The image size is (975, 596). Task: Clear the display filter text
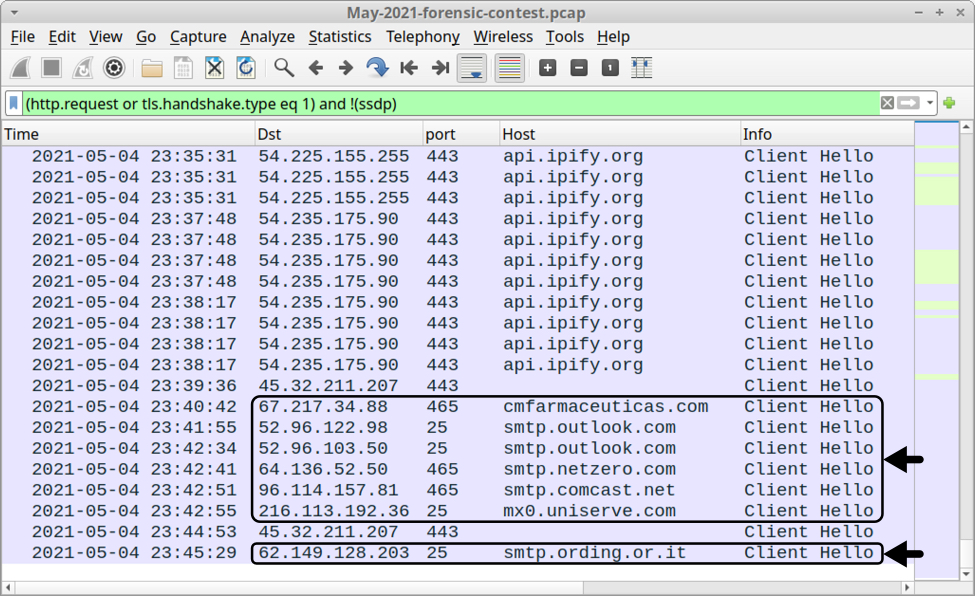(887, 103)
